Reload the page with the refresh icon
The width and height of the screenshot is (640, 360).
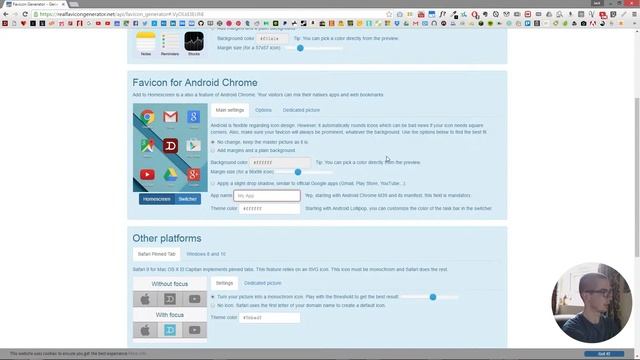(25, 14)
